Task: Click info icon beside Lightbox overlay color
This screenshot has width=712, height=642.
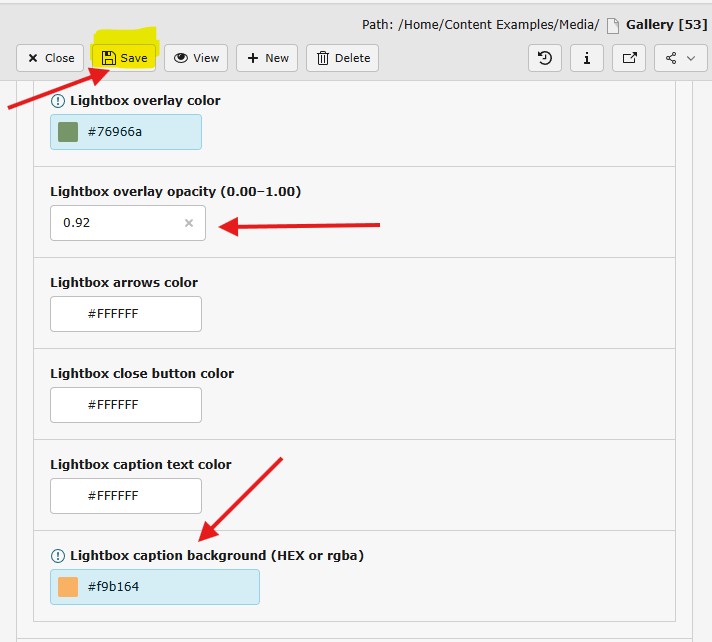Action: click(57, 101)
